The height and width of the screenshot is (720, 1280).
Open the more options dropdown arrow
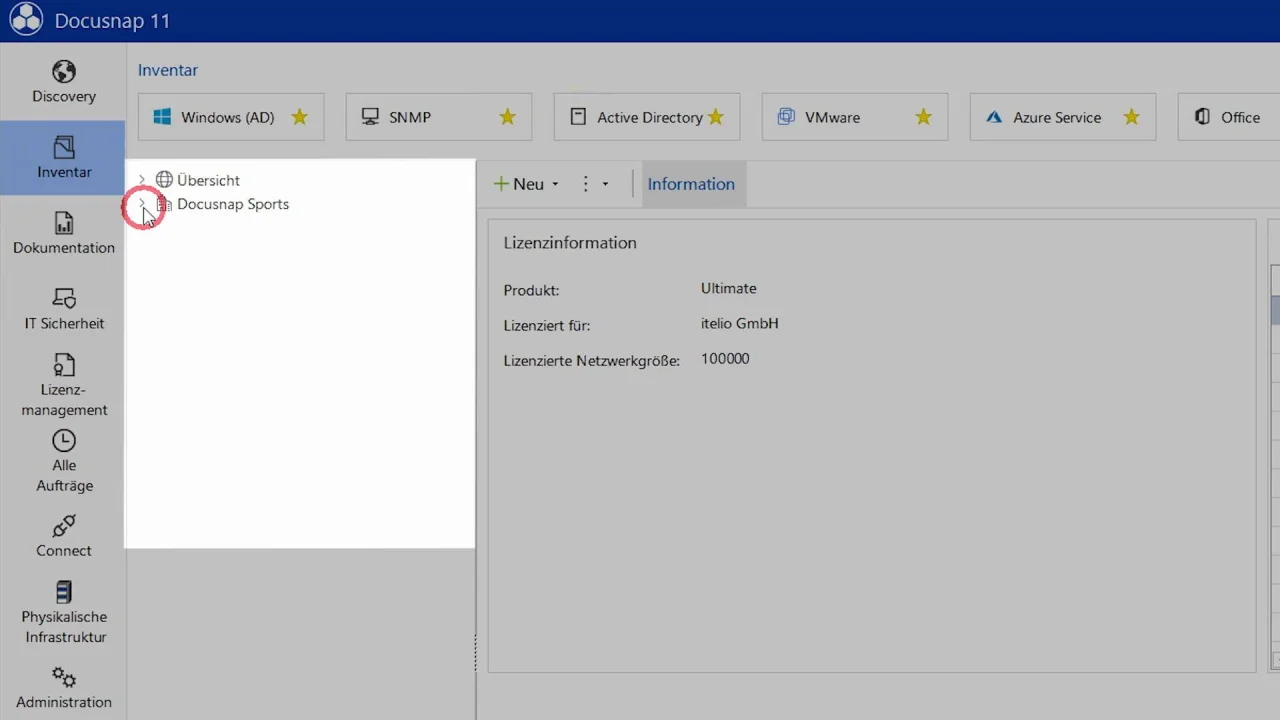tap(605, 184)
